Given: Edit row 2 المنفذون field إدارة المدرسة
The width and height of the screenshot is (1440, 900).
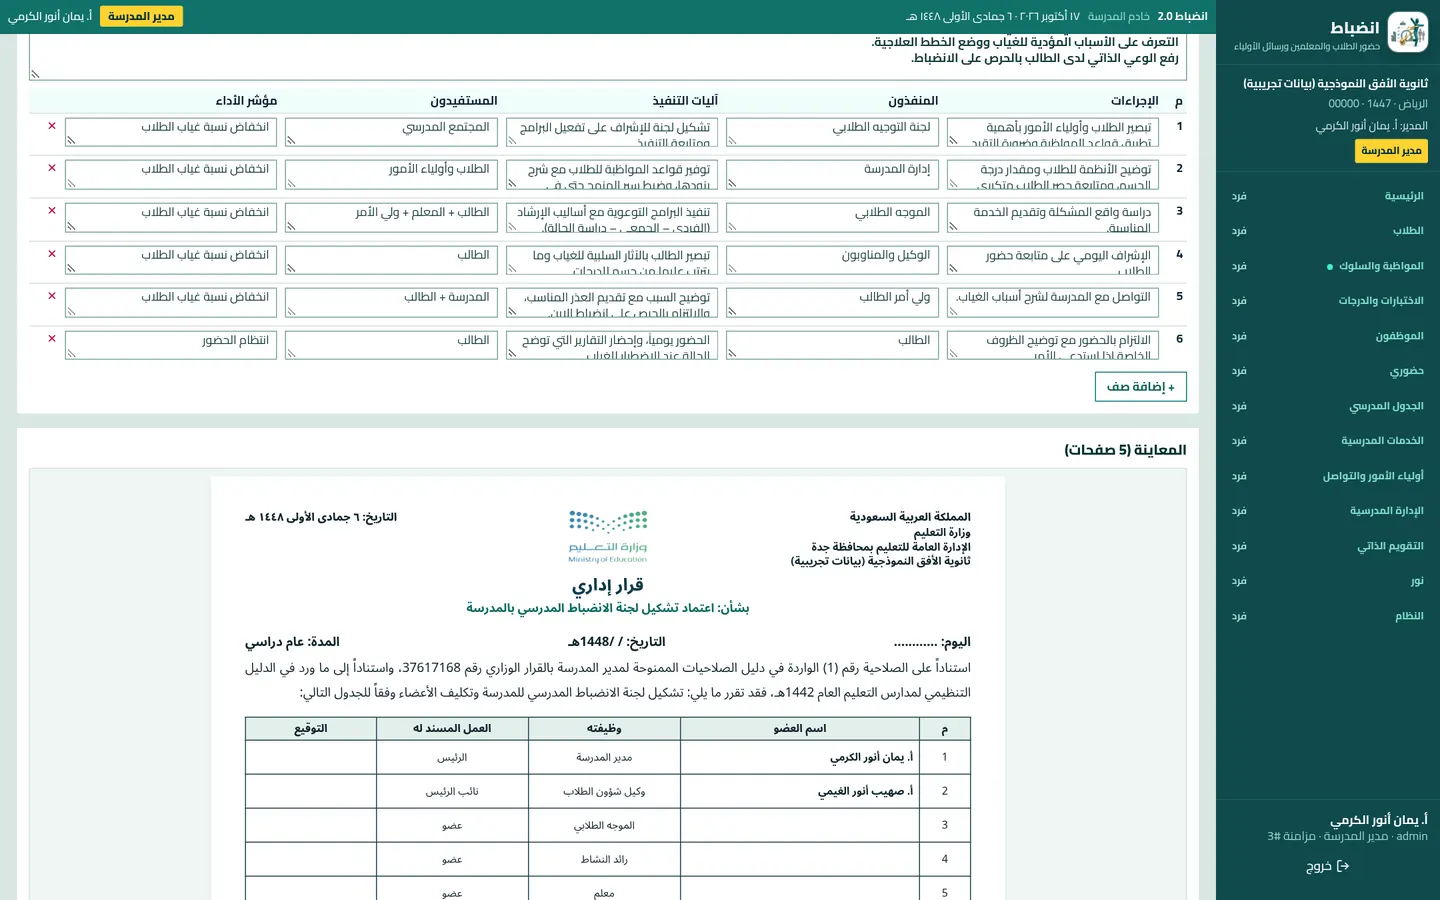Looking at the screenshot, I should click(x=832, y=175).
